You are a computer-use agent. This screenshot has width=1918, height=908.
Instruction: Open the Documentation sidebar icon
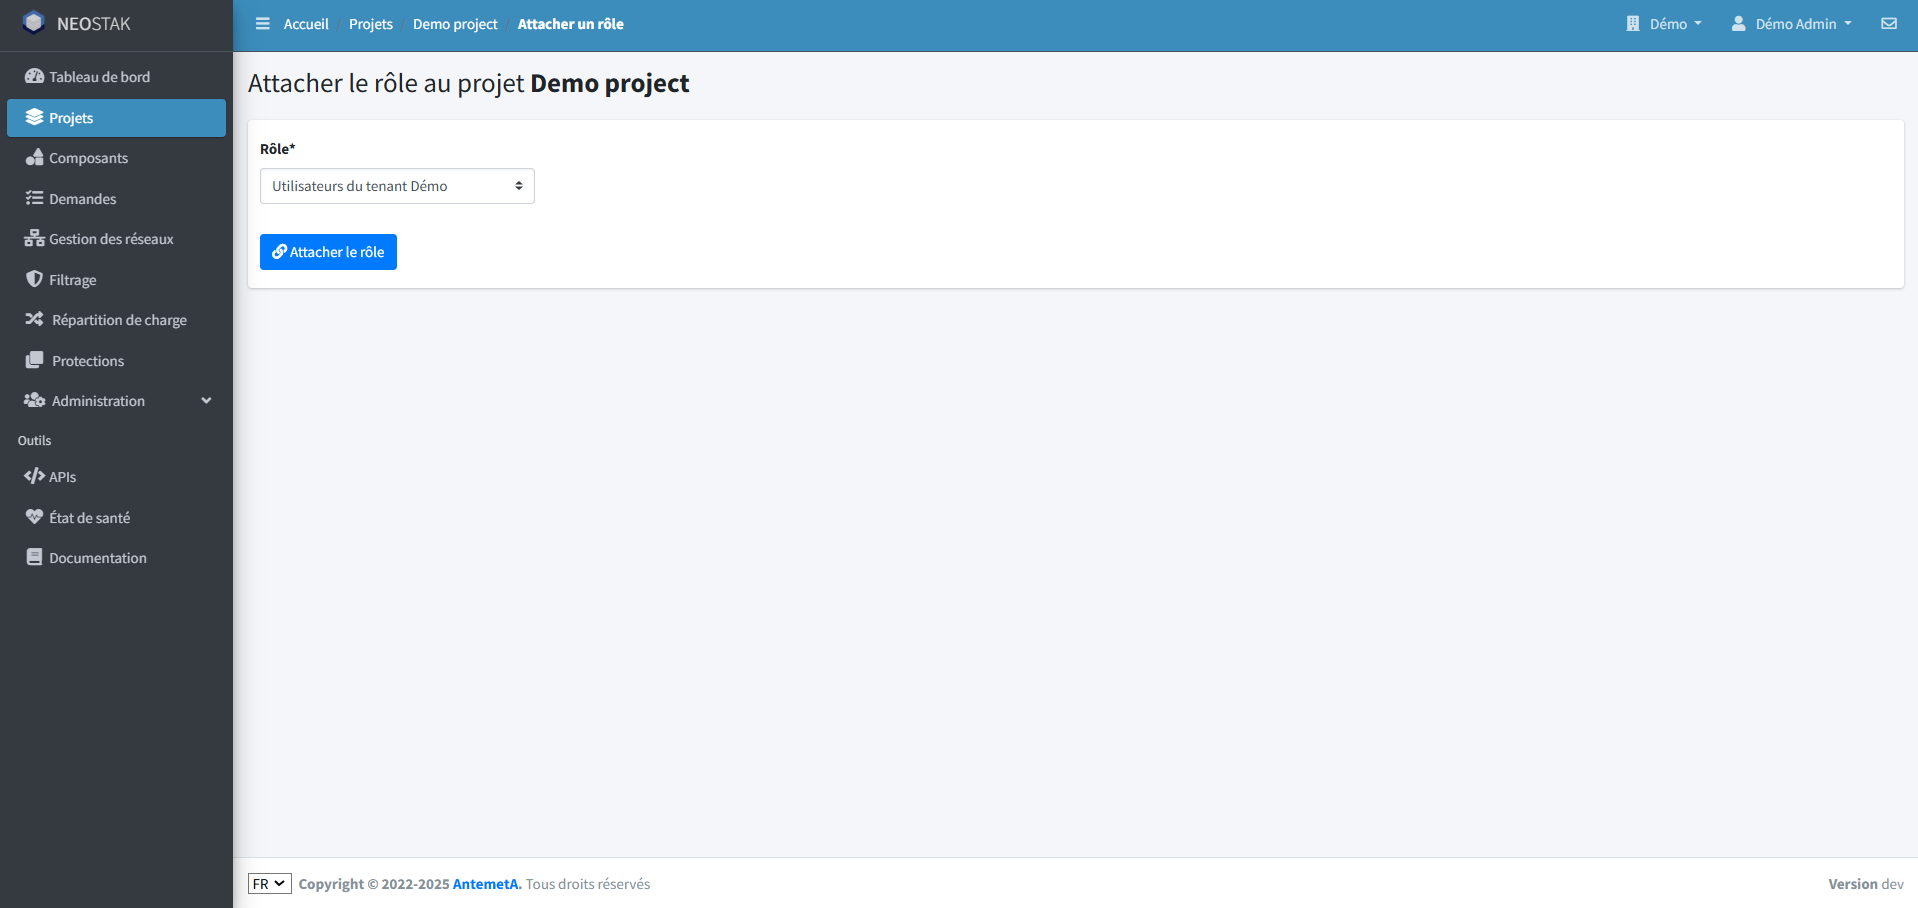(34, 557)
